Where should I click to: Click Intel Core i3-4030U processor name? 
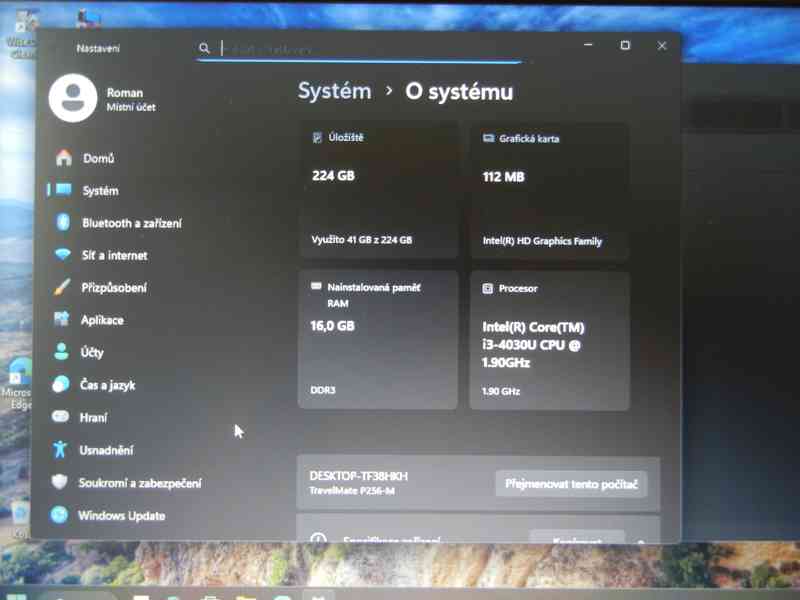pos(533,345)
